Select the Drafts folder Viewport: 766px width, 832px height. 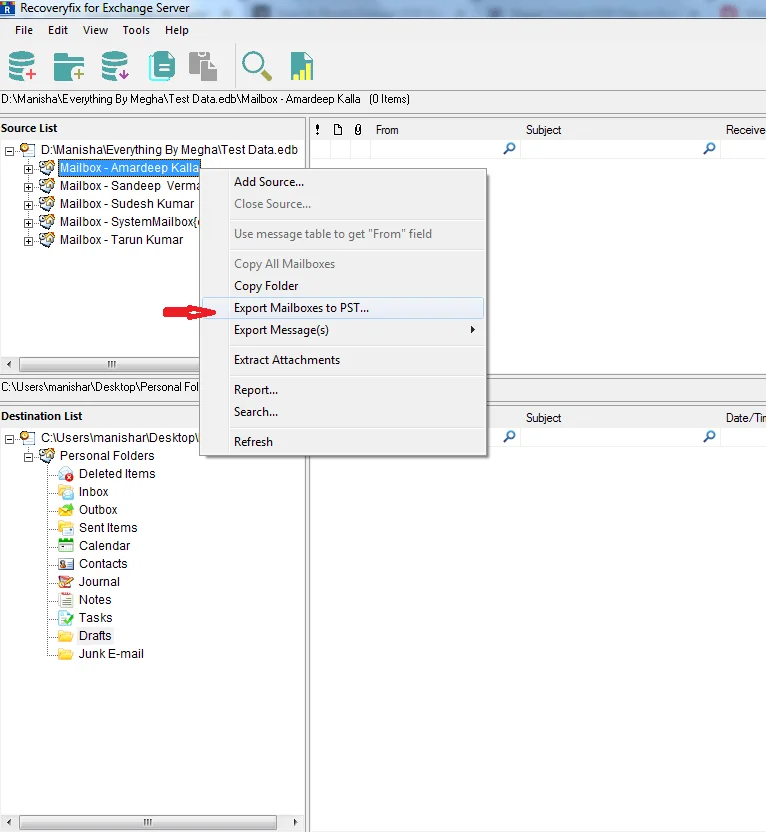tap(95, 636)
